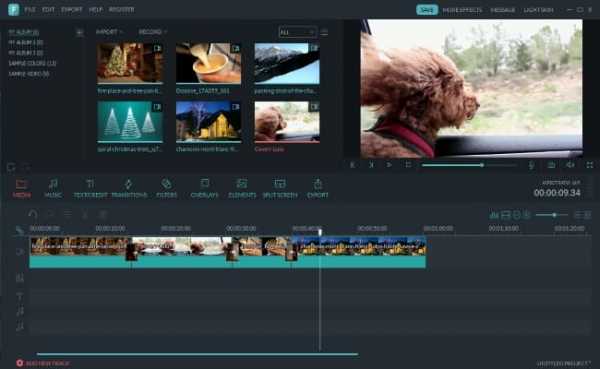Toggle the video track visibility eye icon
The height and width of the screenshot is (369, 600).
20,252
